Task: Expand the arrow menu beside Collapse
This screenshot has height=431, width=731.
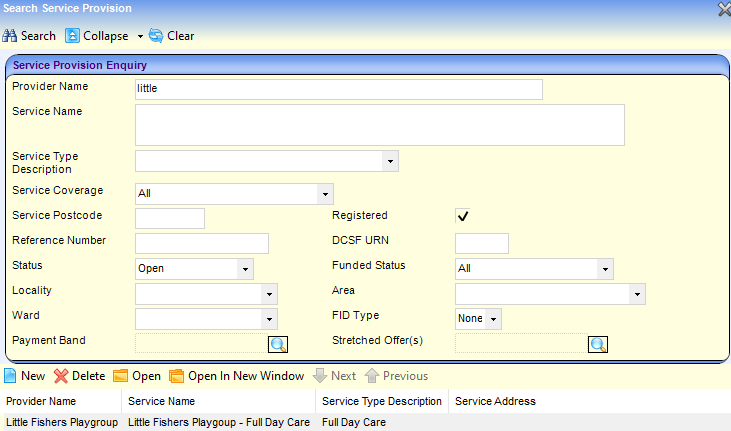Action: tap(140, 36)
